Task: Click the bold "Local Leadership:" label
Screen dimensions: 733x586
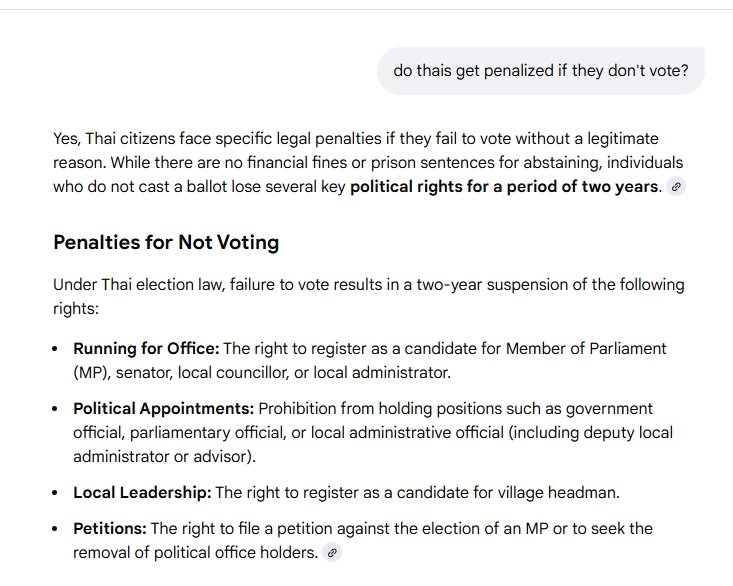Action: coord(142,493)
